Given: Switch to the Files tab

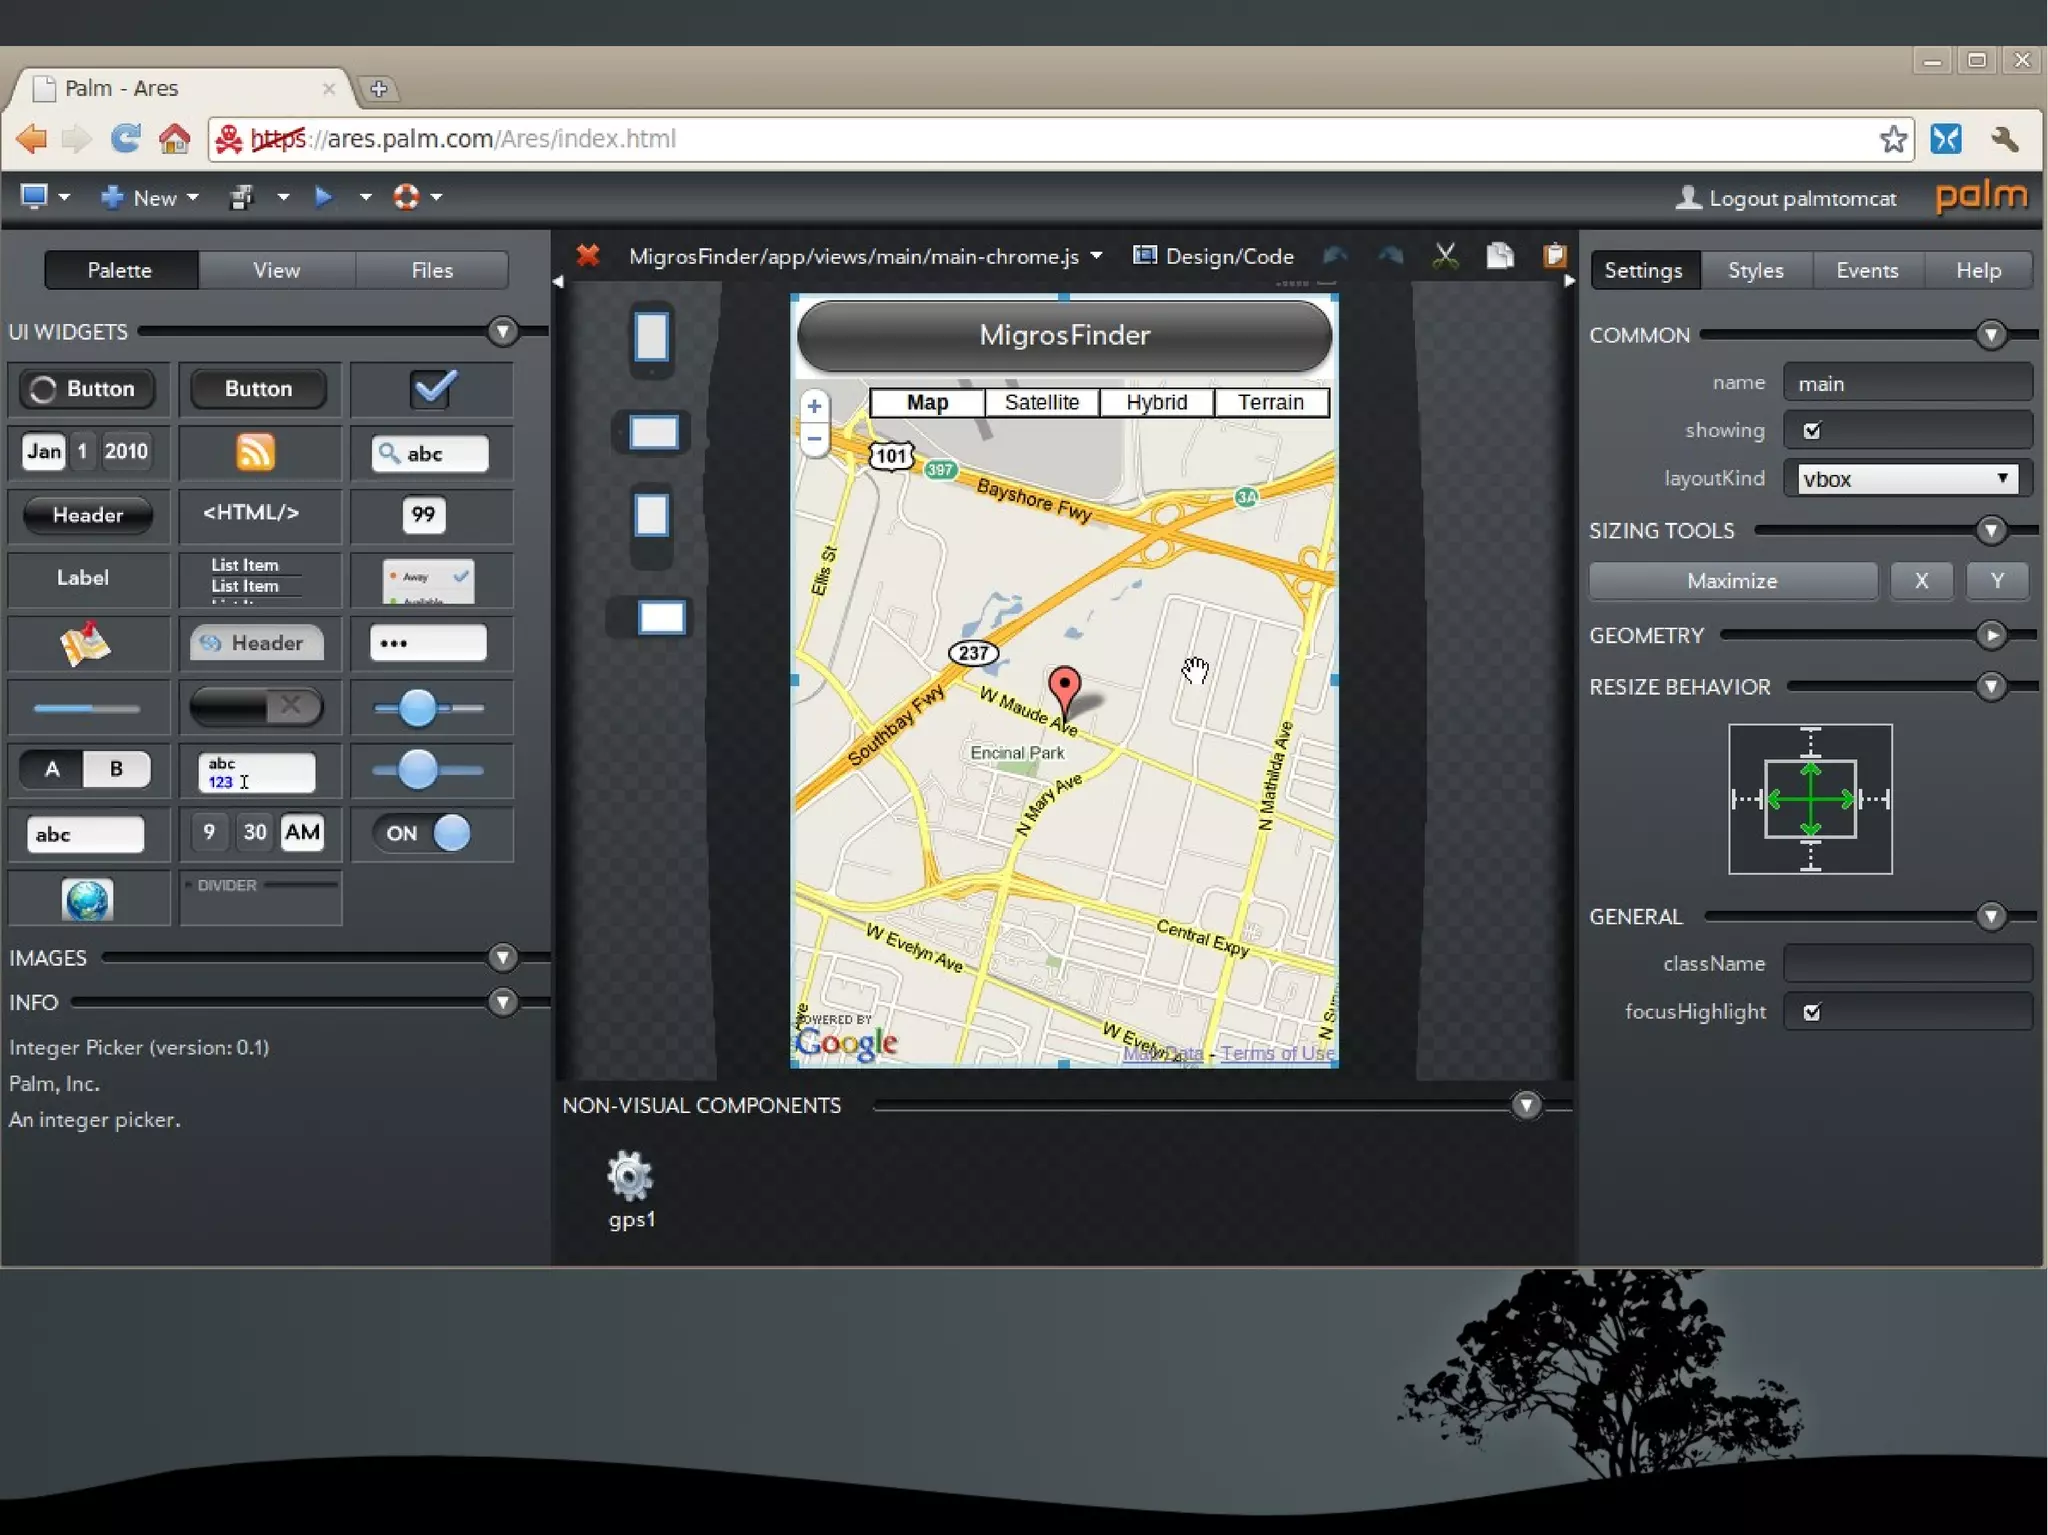Looking at the screenshot, I should 432,270.
